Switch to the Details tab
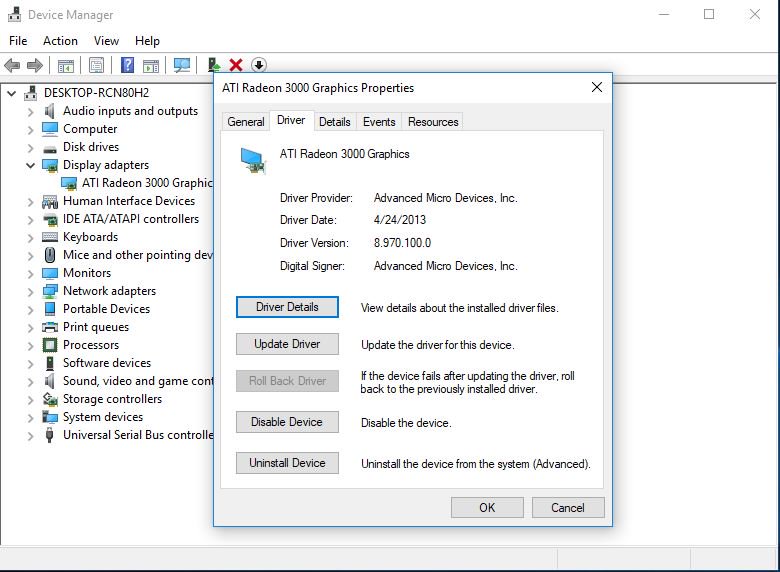780x572 pixels. coord(334,122)
